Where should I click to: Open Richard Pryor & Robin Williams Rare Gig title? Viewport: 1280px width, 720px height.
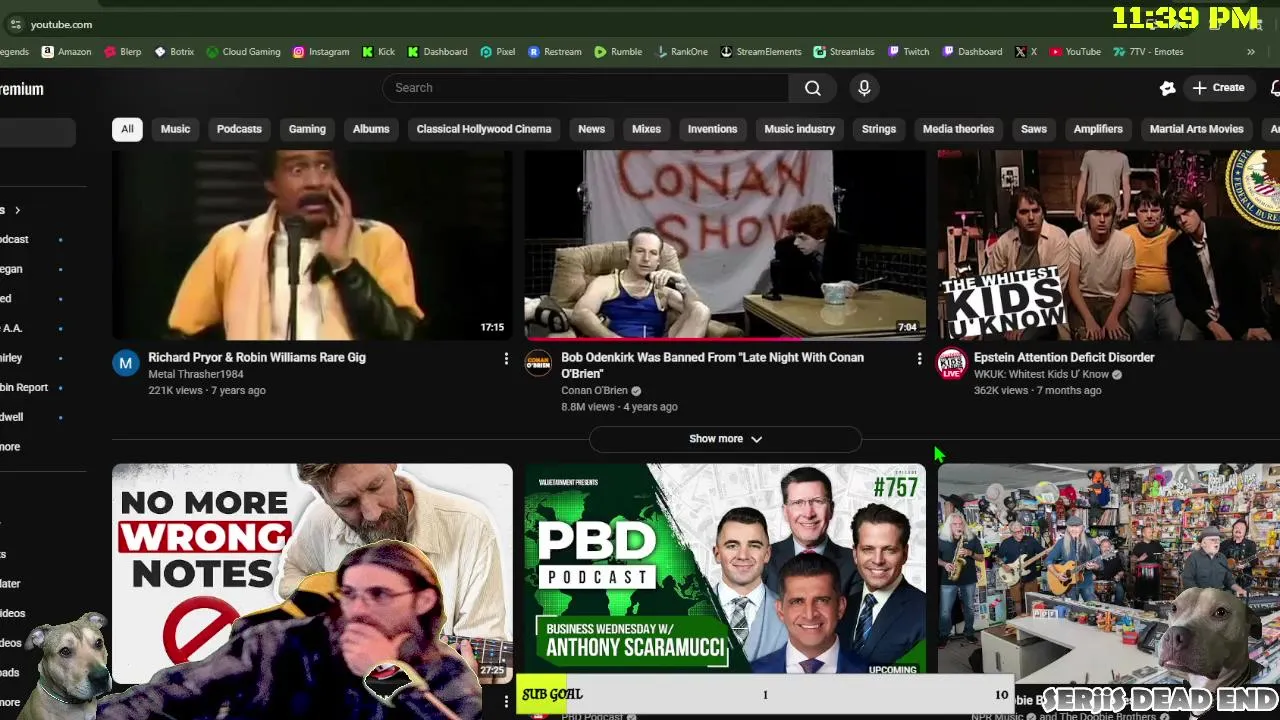coord(257,357)
